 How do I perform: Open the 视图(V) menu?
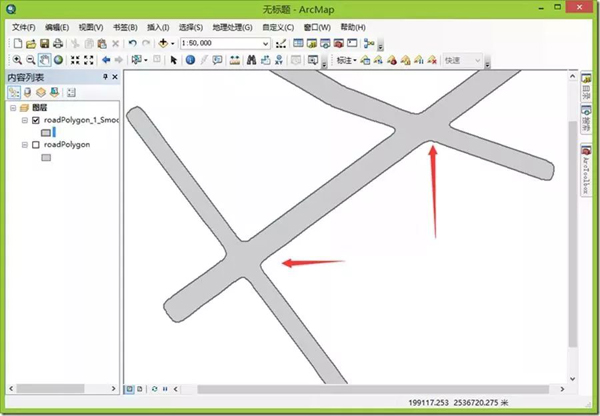tap(91, 28)
